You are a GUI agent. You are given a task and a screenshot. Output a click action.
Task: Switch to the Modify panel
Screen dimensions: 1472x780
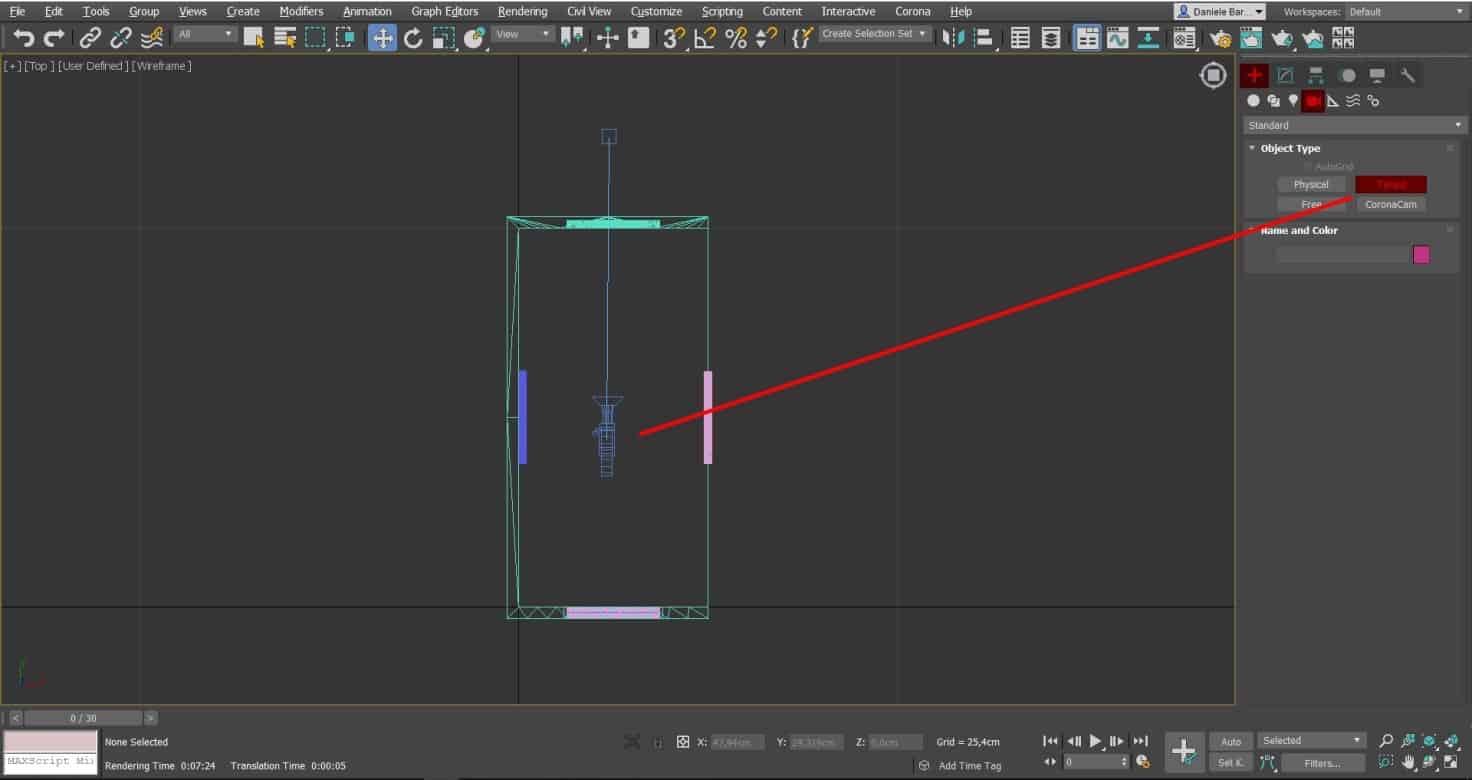pyautogui.click(x=1284, y=74)
